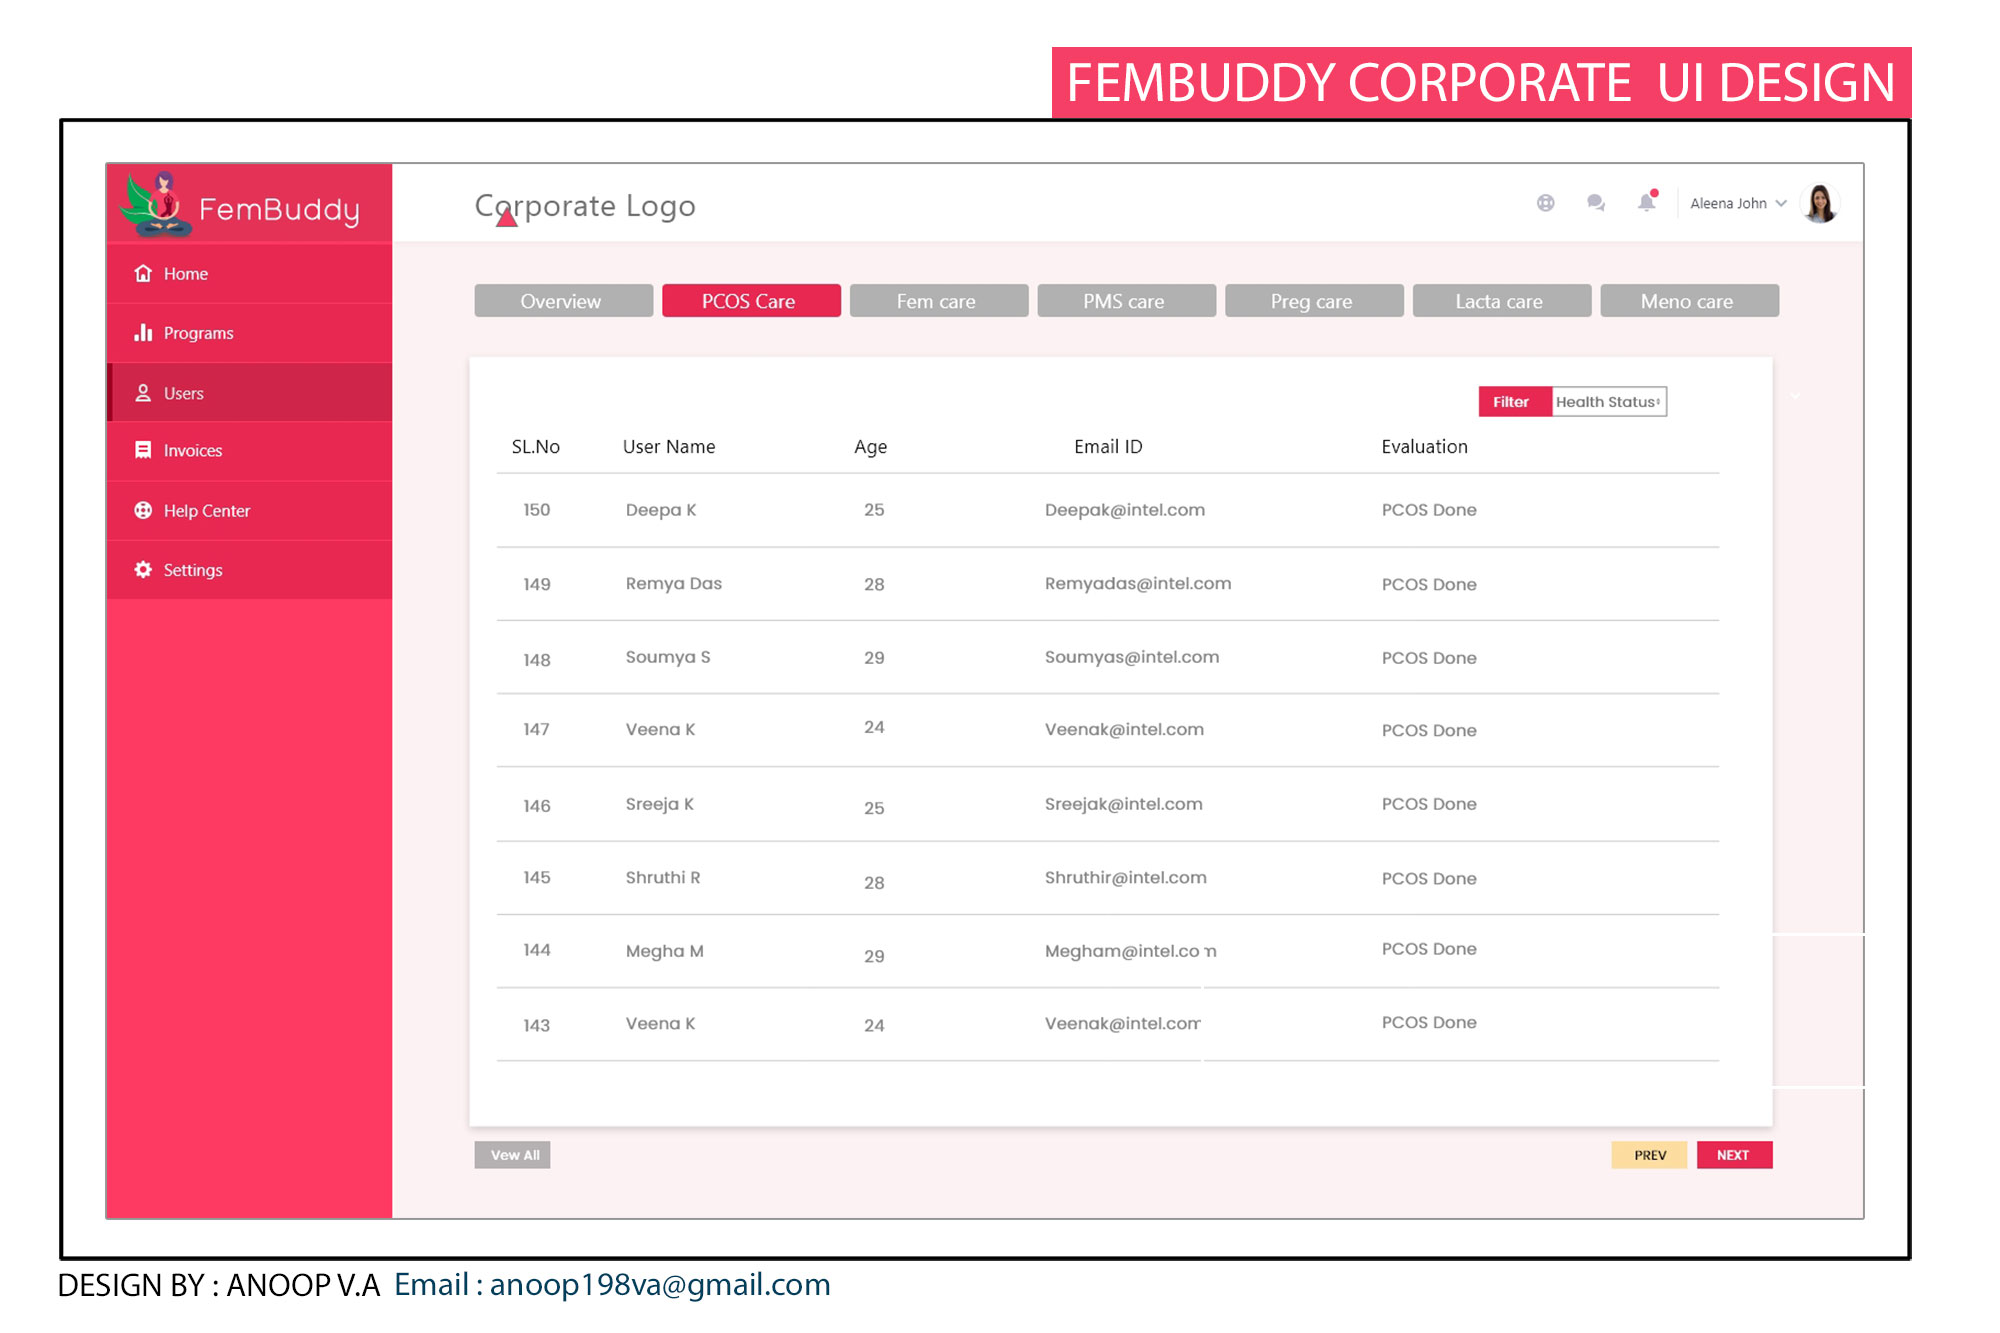2000x1333 pixels.
Task: Click the Home house icon in sidebar
Action: 143,273
